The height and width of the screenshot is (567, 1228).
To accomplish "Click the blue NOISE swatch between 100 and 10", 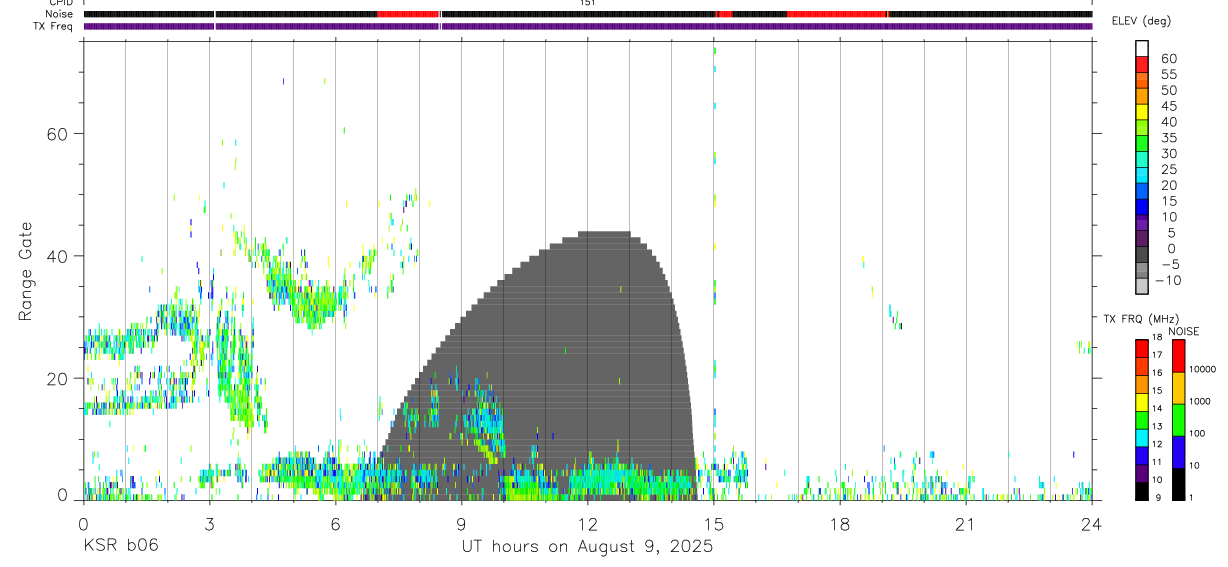I will (x=1178, y=452).
